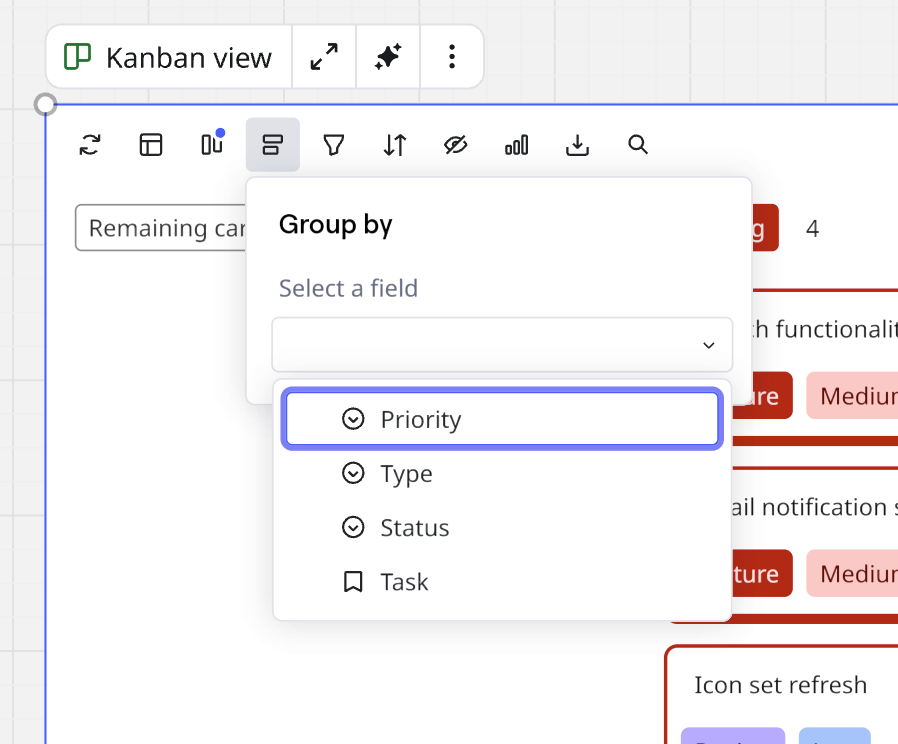Choose Priority from field list
Screen dimensions: 898x744
[502, 419]
